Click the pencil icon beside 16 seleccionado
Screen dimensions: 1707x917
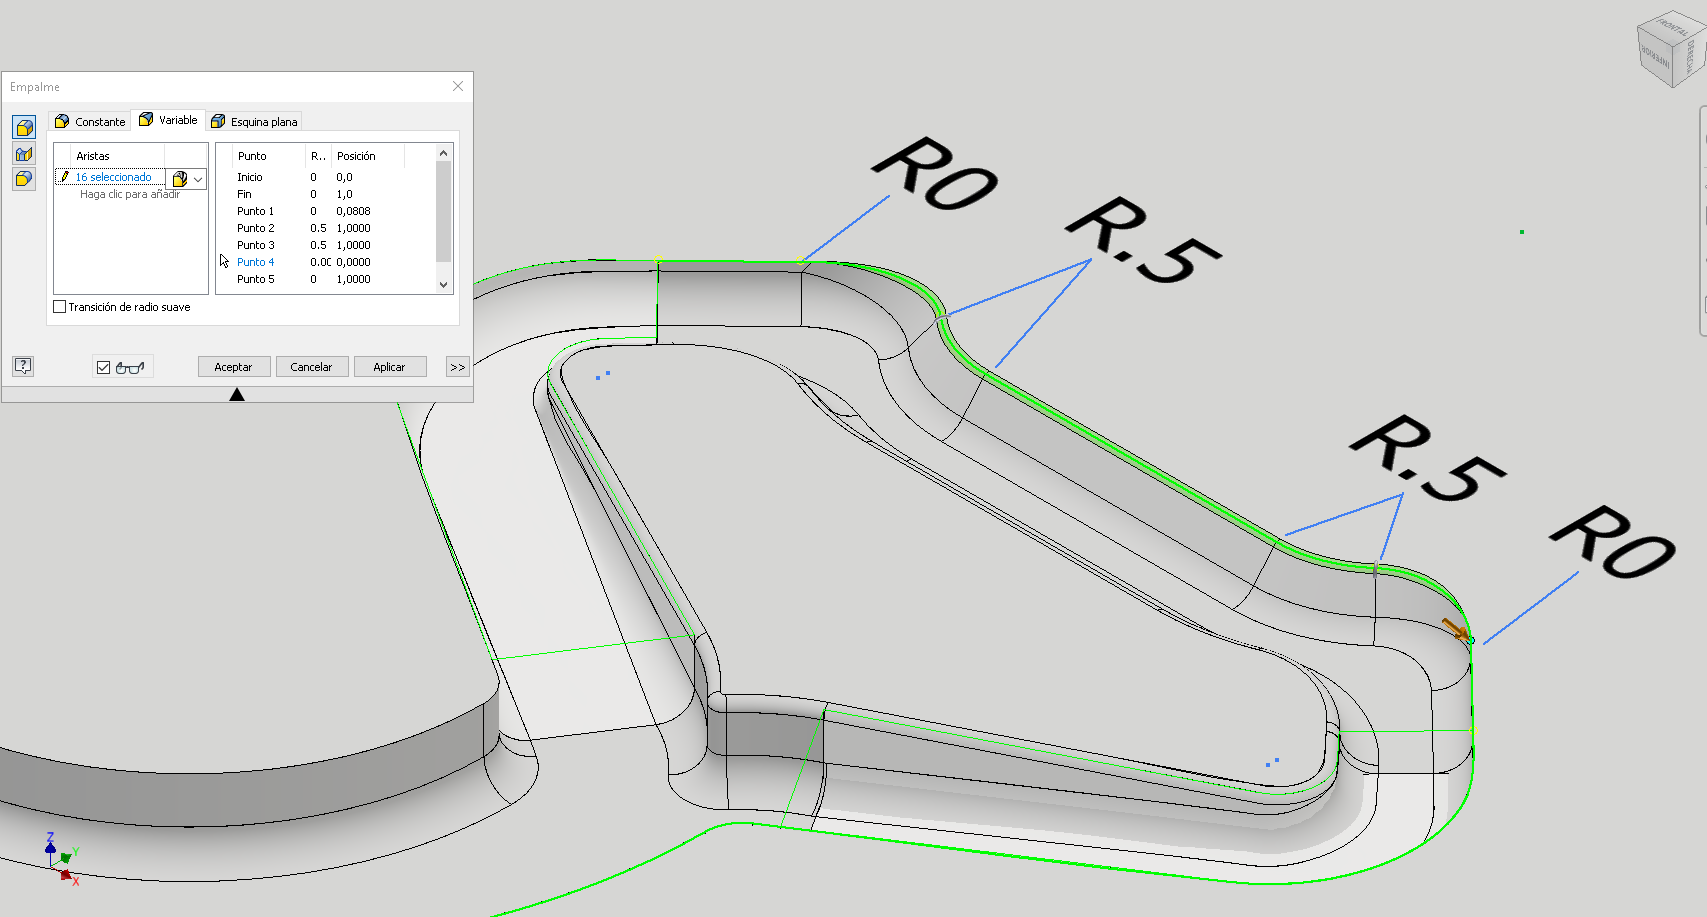coord(65,177)
